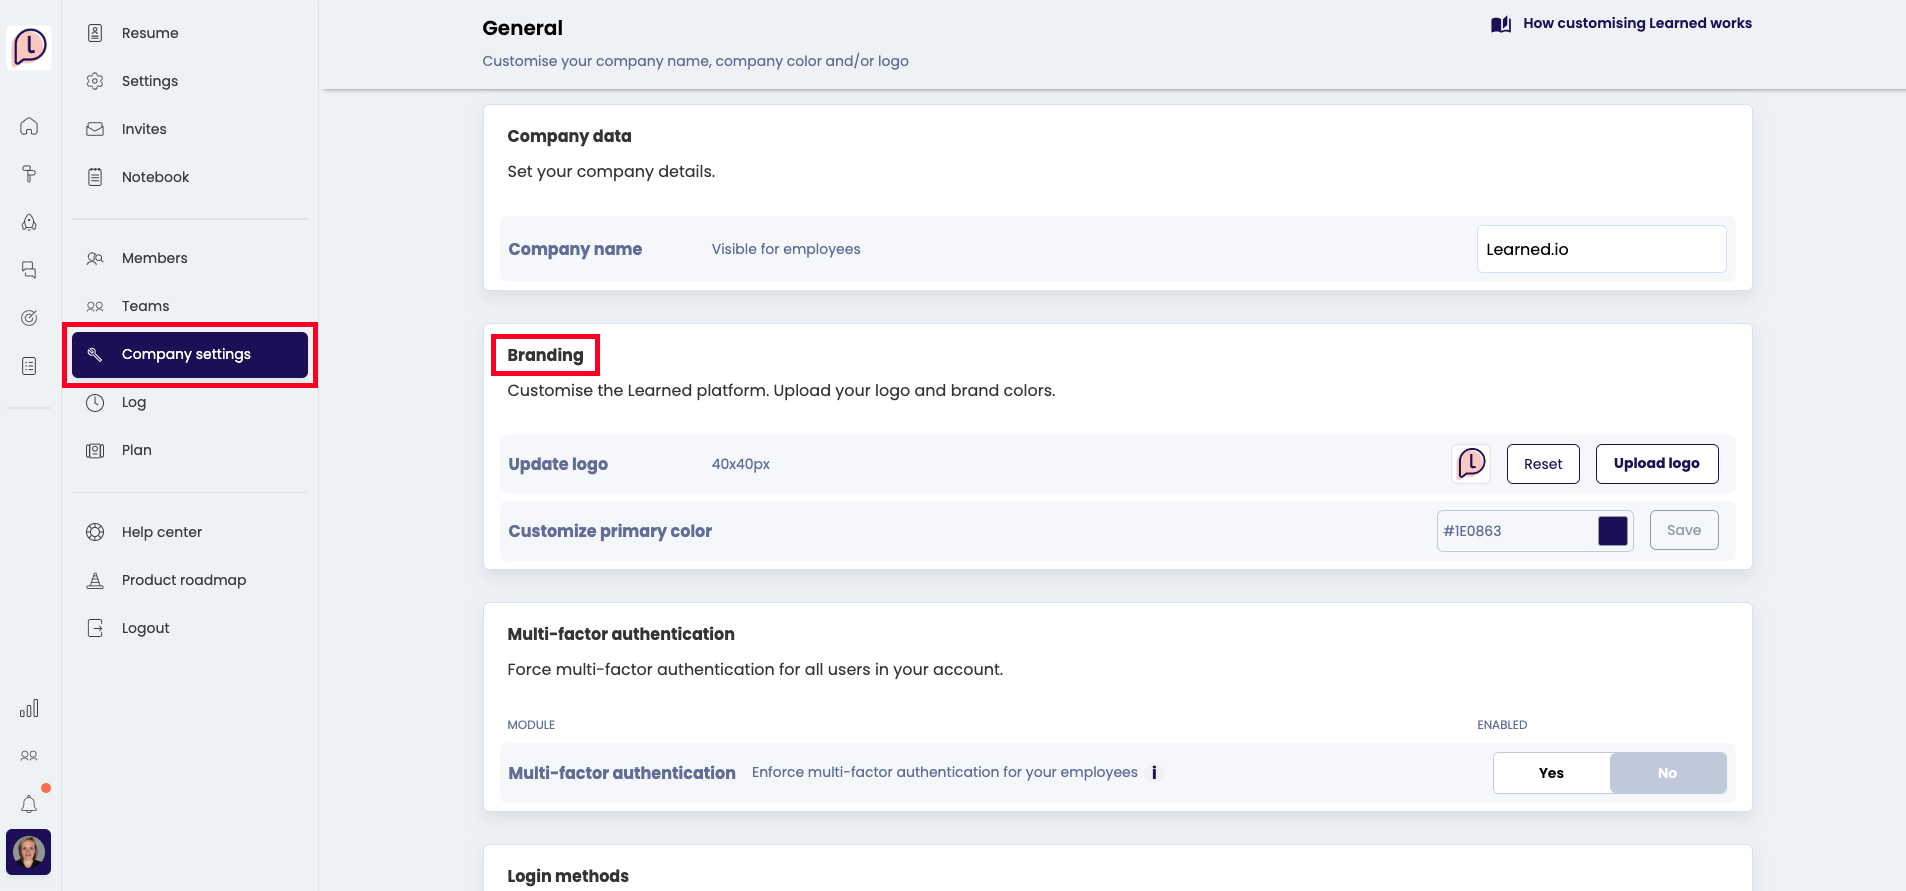
Task: Open How customising Learned works link
Action: click(x=1636, y=23)
